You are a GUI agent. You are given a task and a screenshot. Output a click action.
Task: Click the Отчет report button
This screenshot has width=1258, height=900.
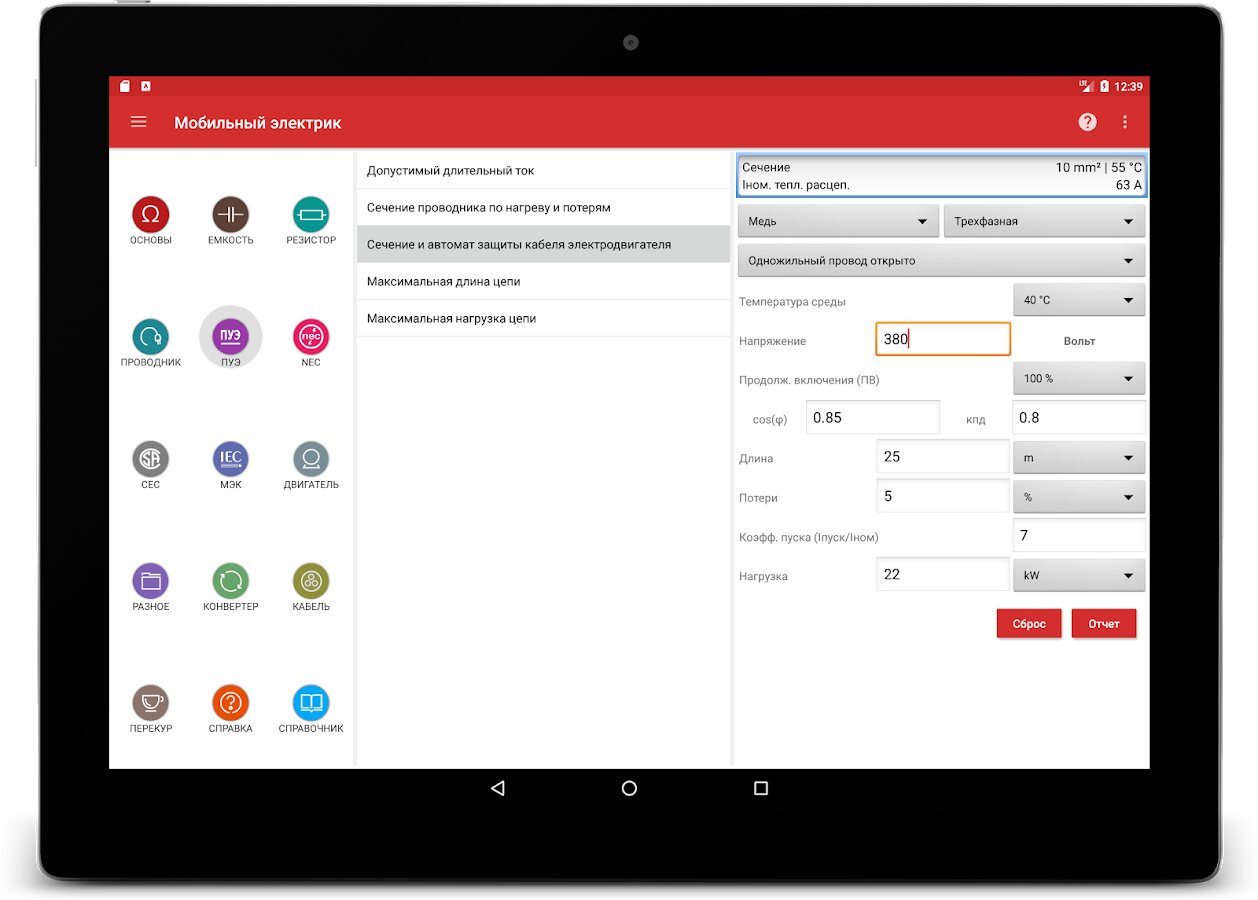1104,623
